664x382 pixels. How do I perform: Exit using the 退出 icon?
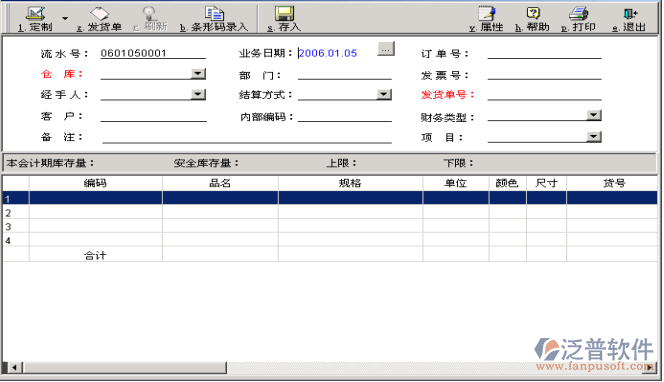pyautogui.click(x=630, y=14)
